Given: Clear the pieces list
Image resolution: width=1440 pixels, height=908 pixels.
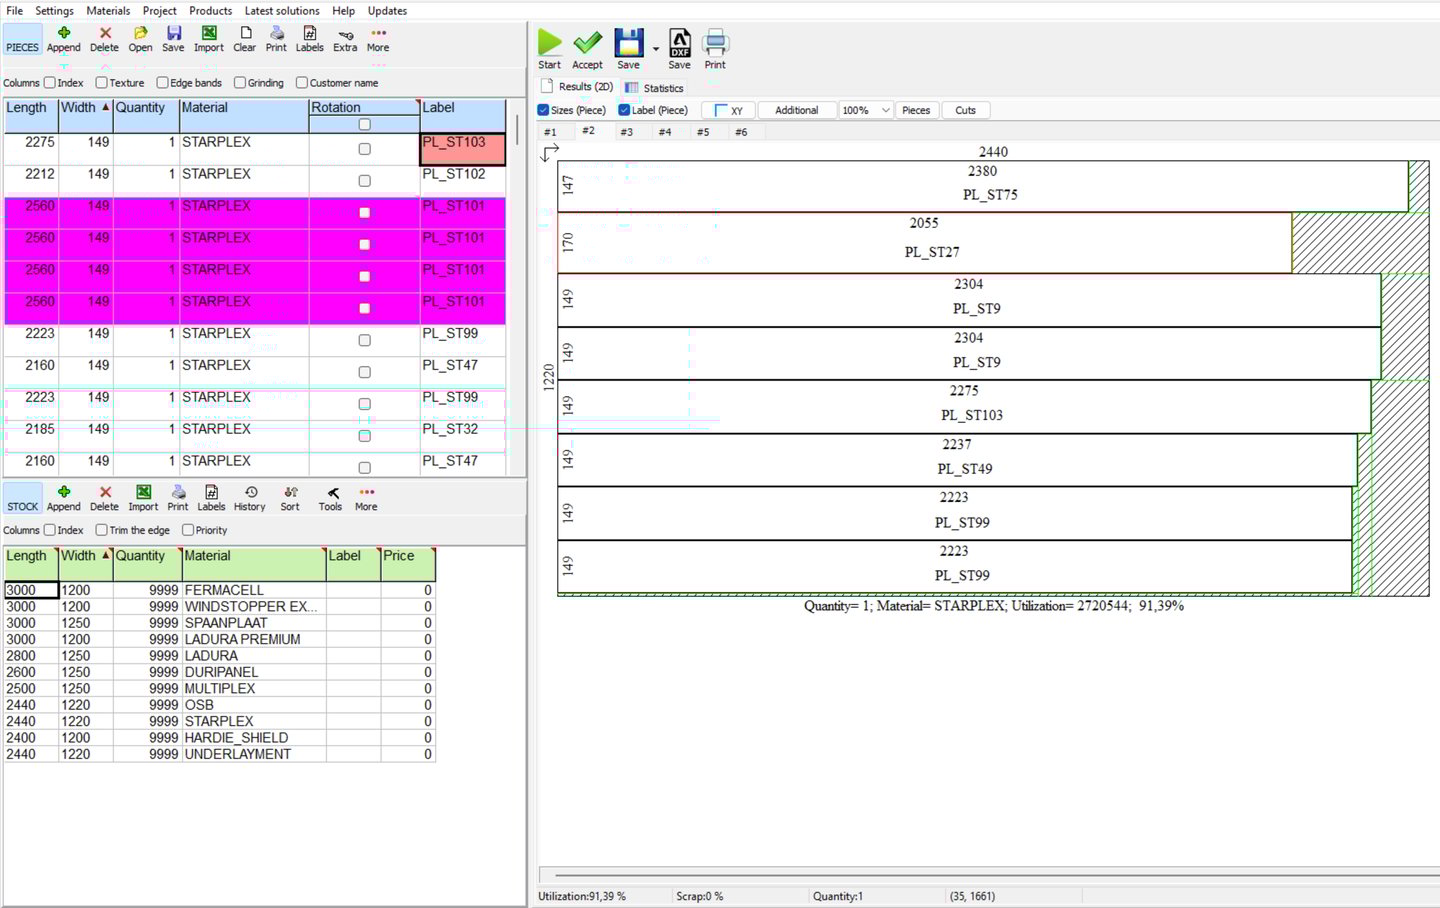Looking at the screenshot, I should [245, 39].
